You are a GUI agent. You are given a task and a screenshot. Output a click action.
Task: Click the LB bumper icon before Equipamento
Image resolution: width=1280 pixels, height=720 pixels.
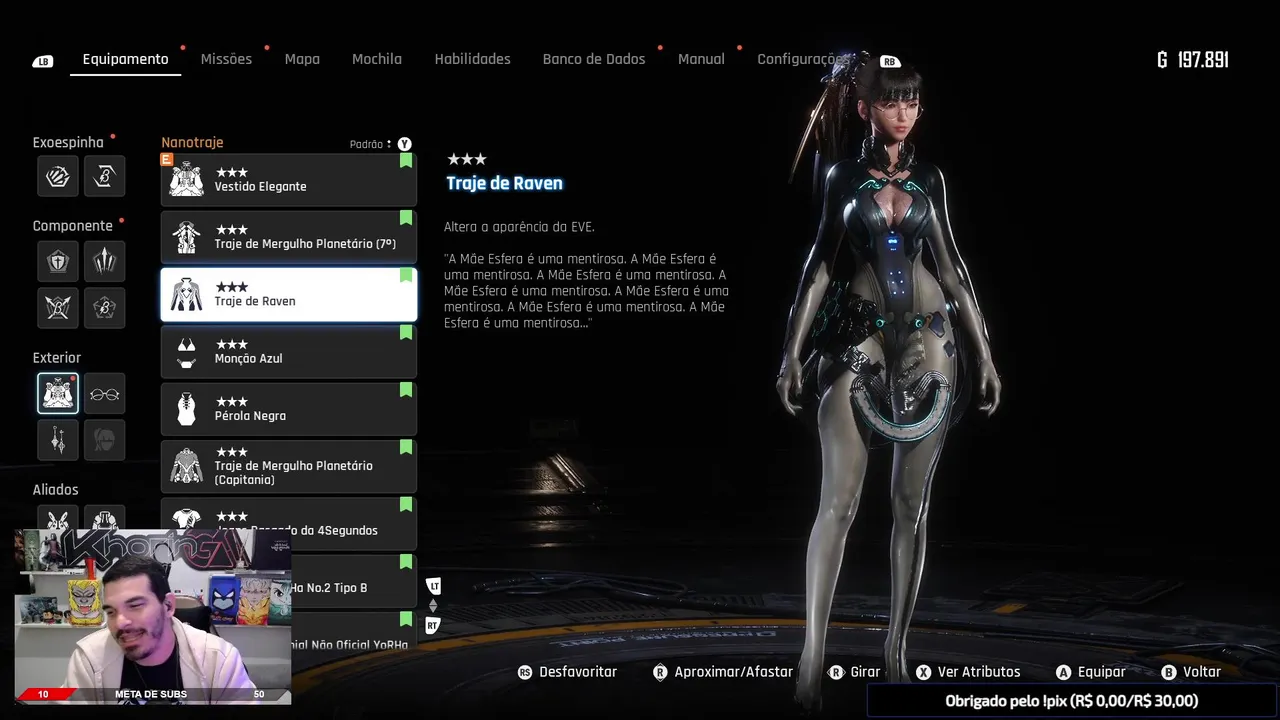pyautogui.click(x=42, y=61)
